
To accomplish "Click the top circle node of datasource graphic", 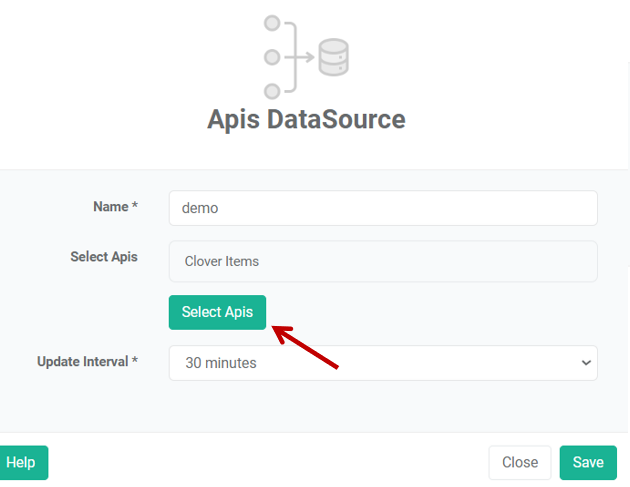I will [x=272, y=23].
